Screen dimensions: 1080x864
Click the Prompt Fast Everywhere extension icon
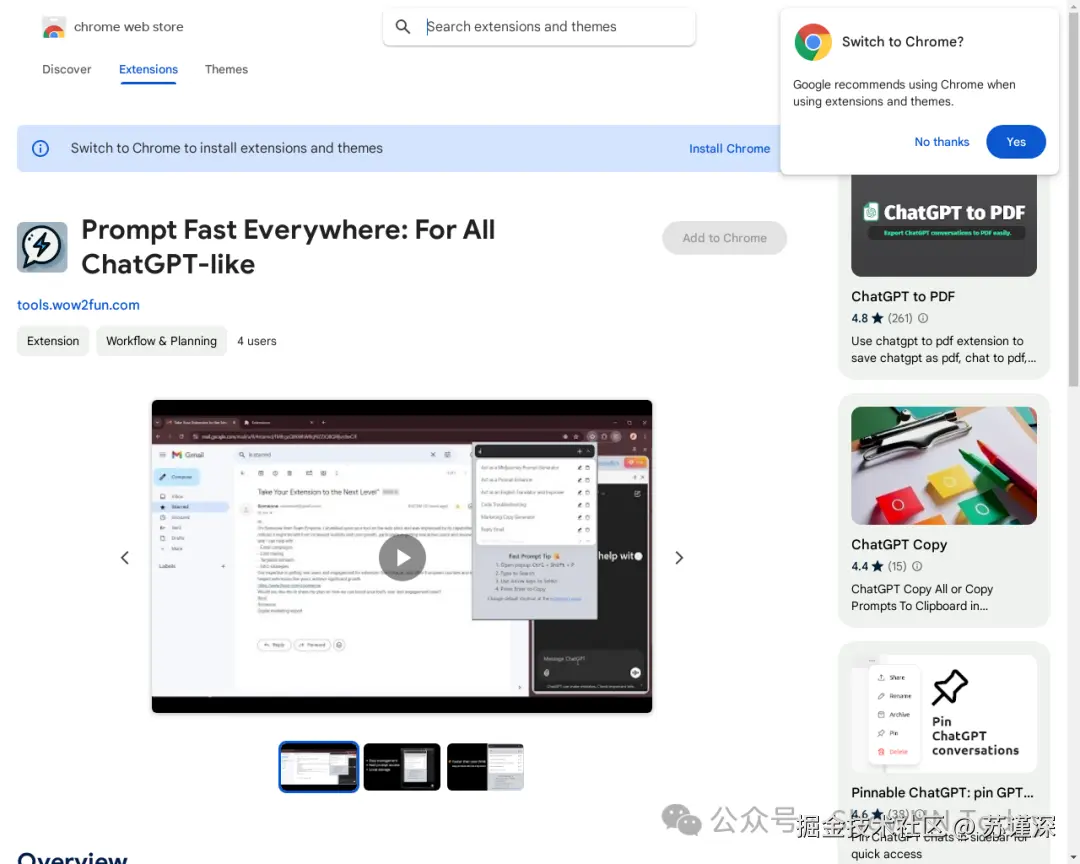point(42,247)
